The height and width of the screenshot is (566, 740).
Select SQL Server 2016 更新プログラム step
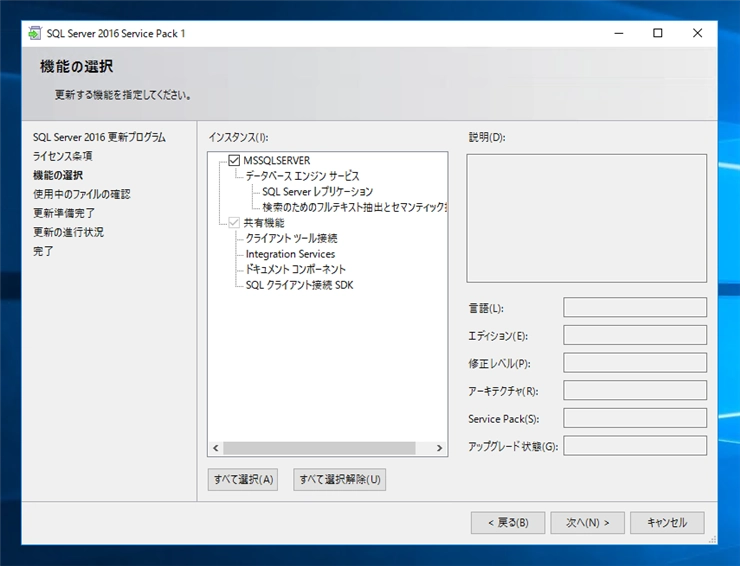point(99,137)
